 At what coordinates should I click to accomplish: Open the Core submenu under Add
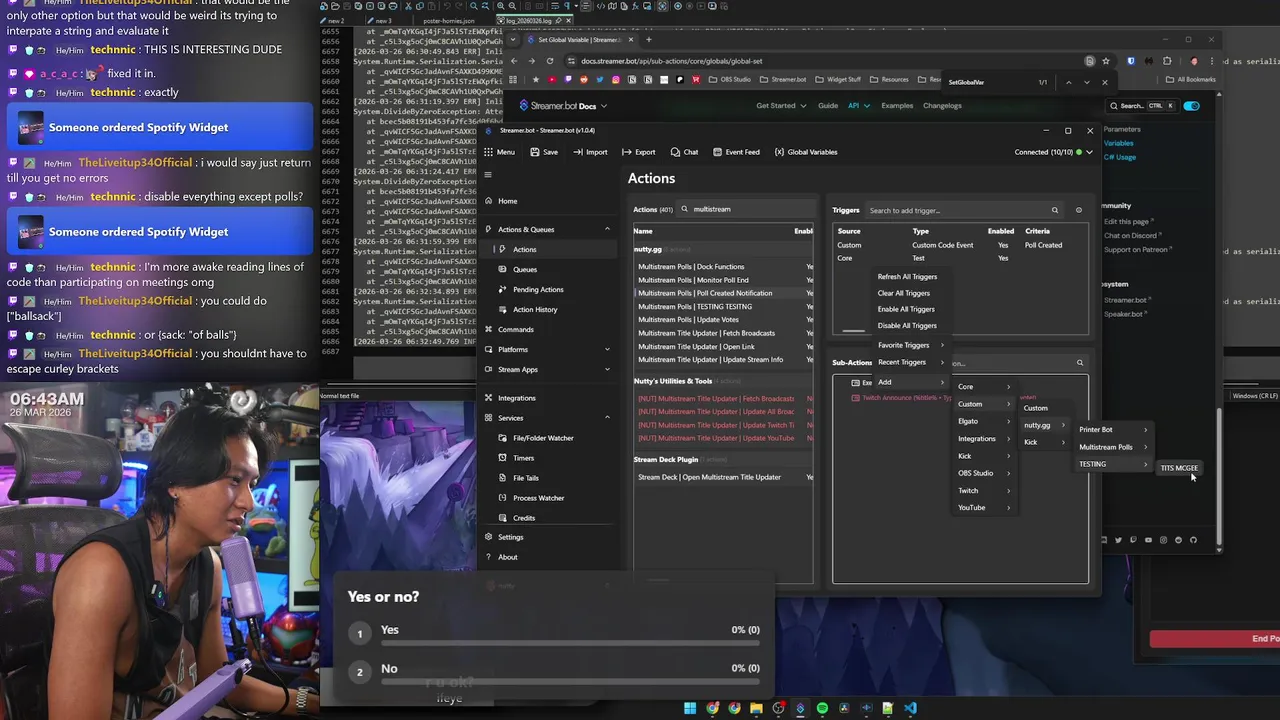pos(984,387)
